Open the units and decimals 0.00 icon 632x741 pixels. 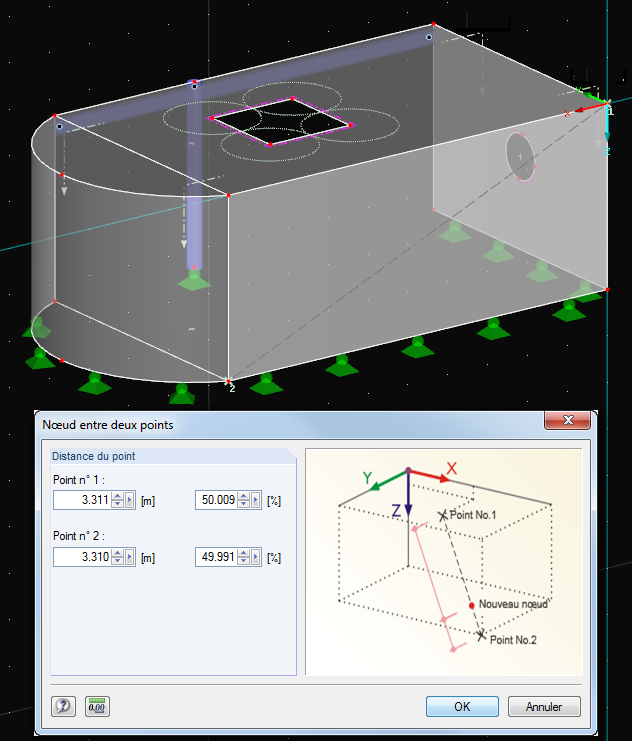click(x=97, y=707)
